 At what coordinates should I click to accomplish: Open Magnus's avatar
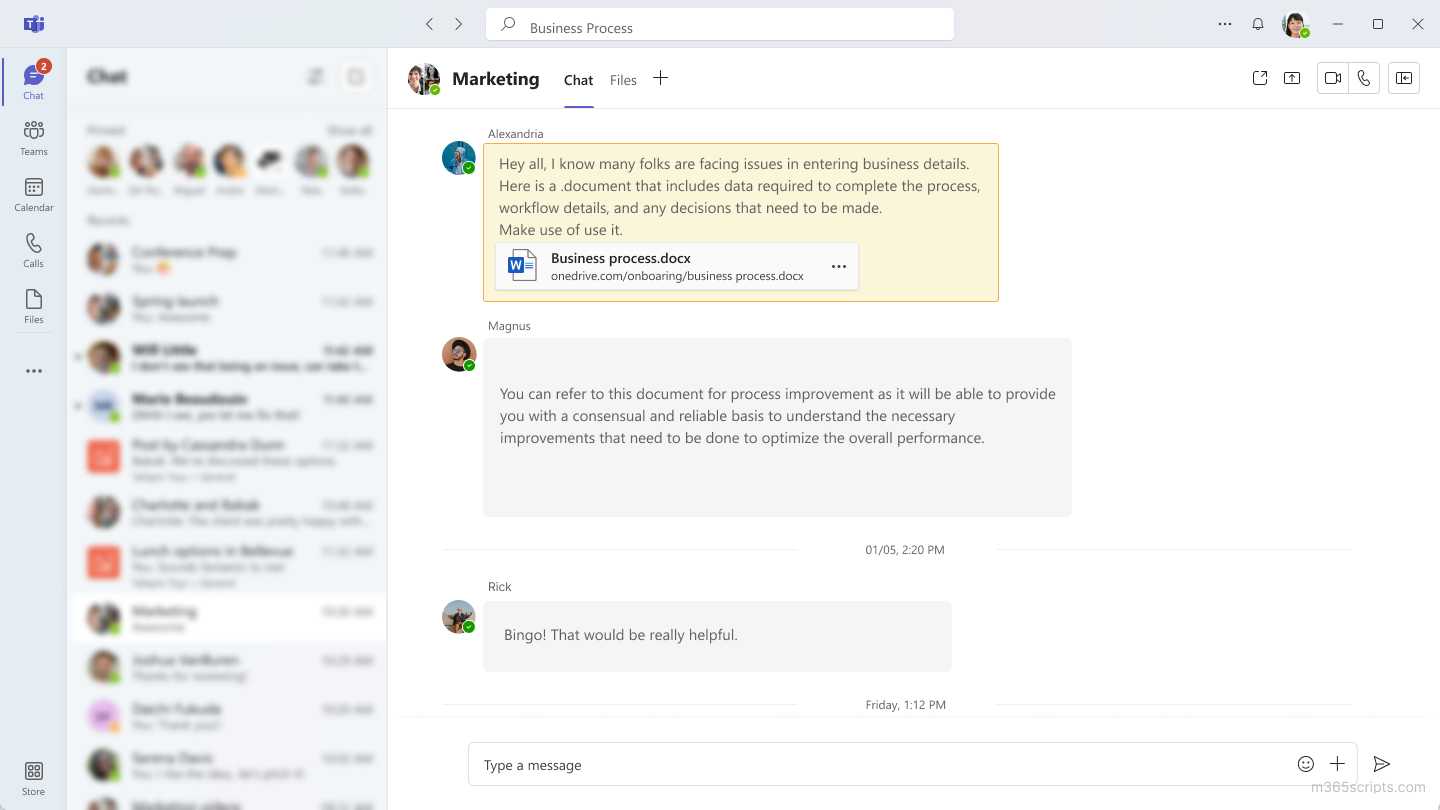459,354
